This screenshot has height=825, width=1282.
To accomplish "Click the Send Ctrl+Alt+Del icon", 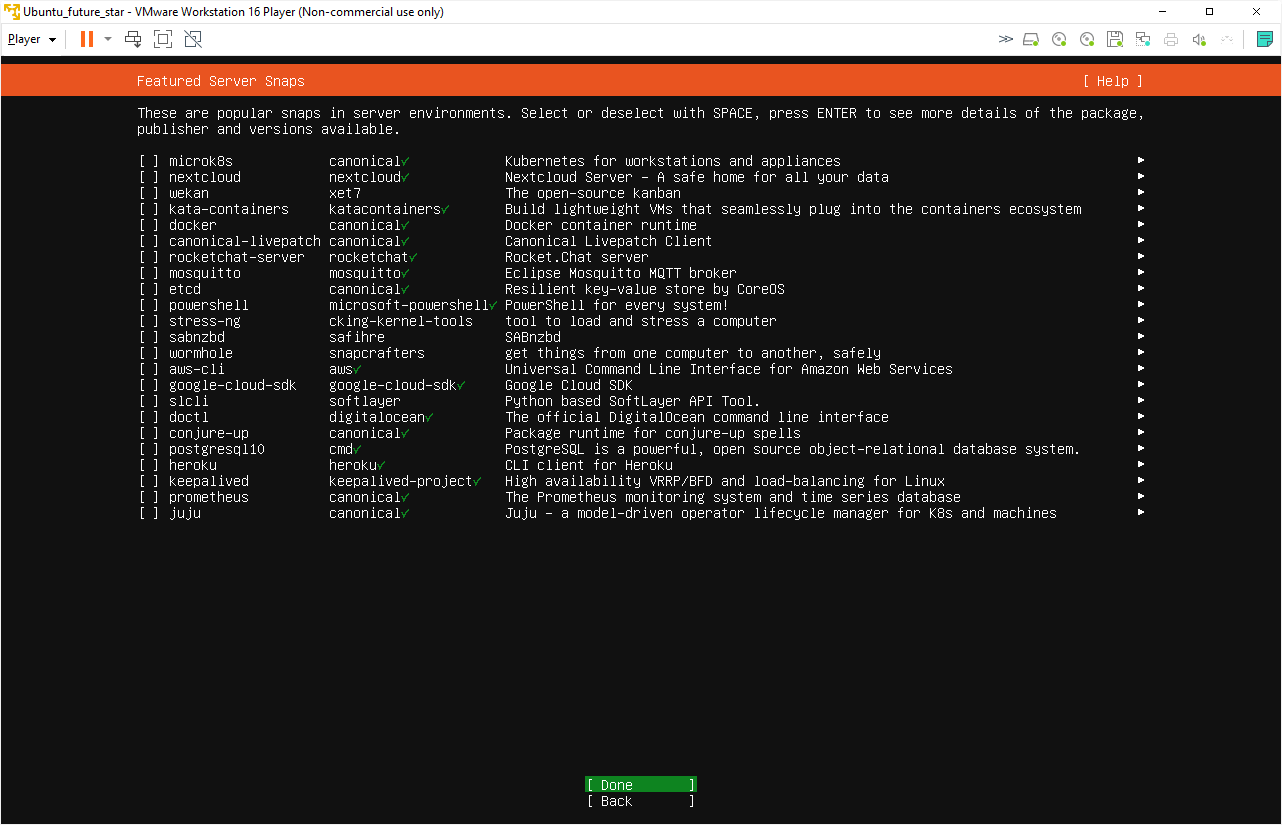I will coord(133,39).
